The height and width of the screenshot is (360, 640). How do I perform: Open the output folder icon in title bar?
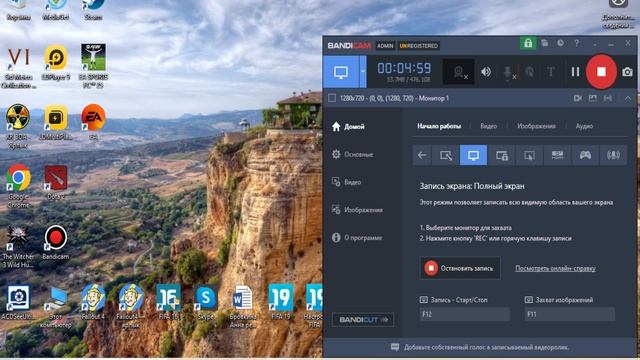click(x=544, y=43)
